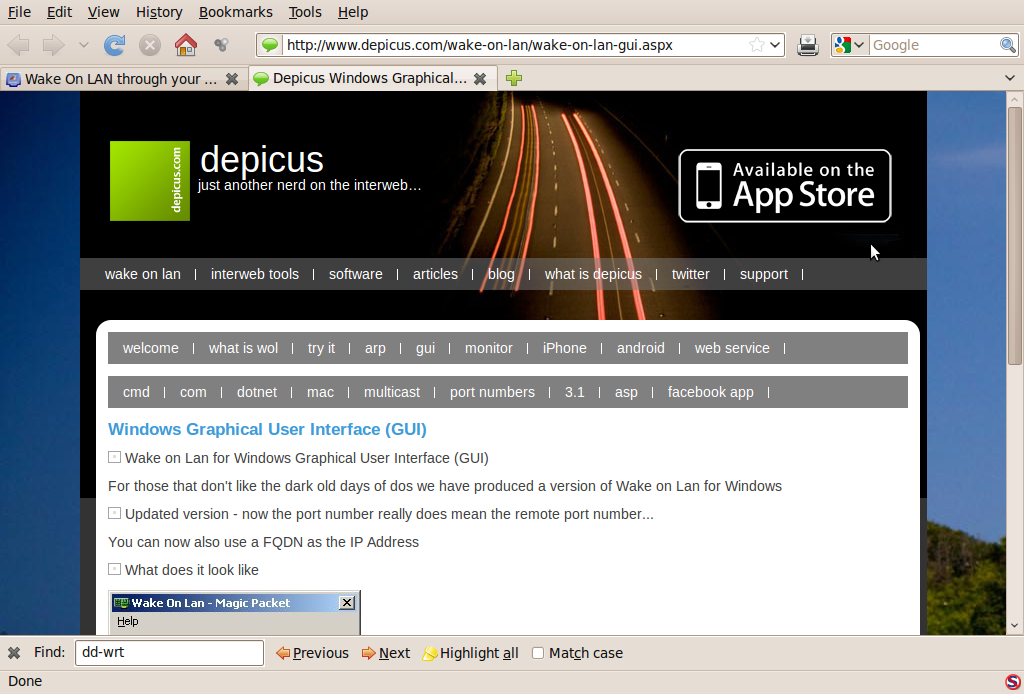Bookmark page with star icon

pos(757,45)
